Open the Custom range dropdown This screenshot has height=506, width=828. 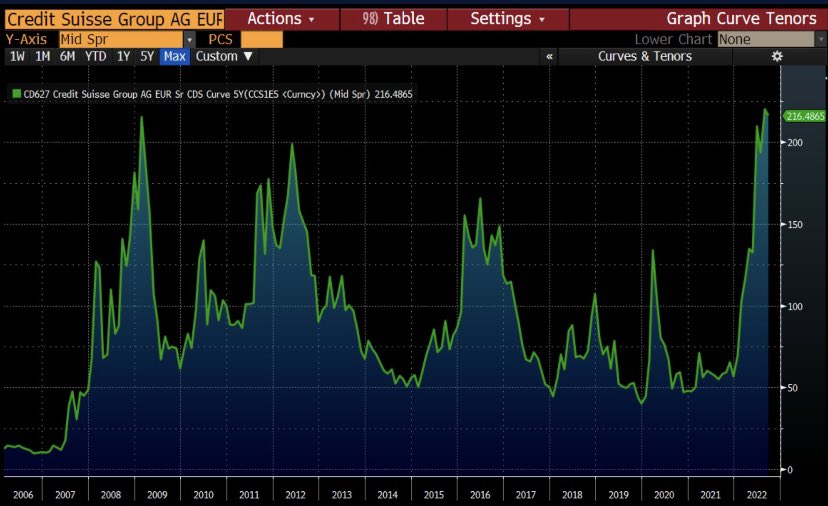pos(224,57)
